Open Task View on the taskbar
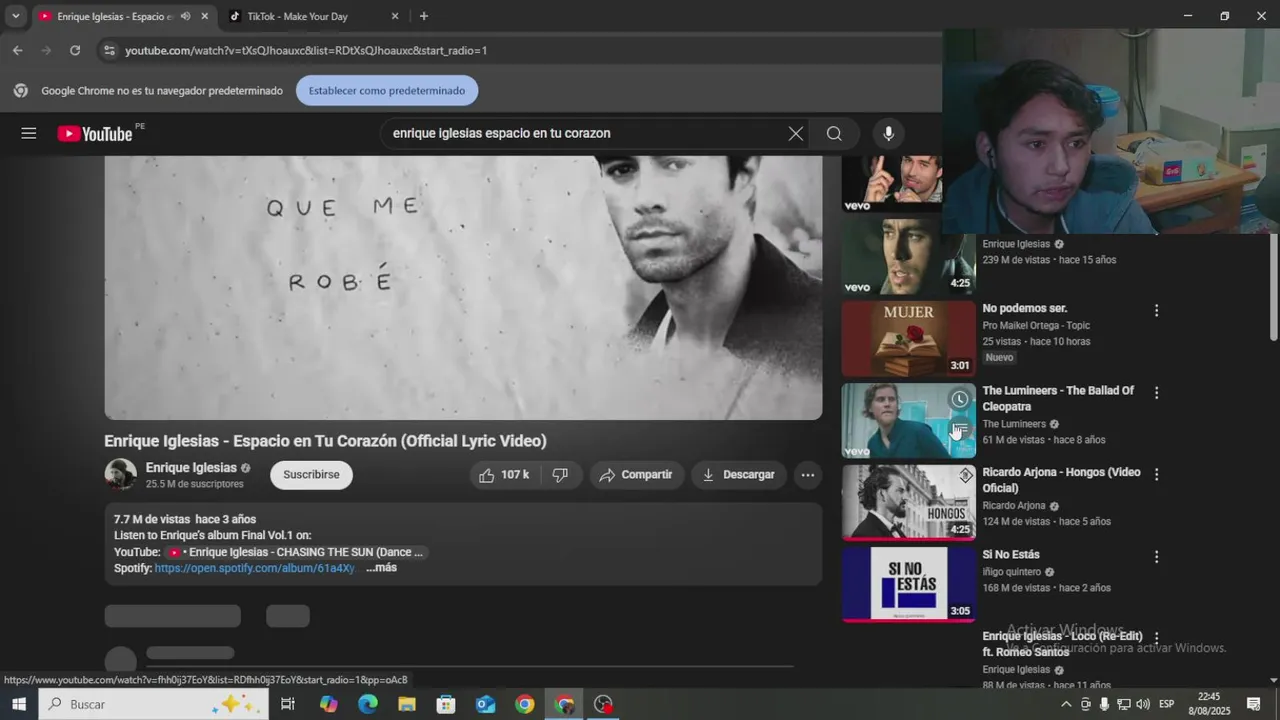This screenshot has height=720, width=1280. click(288, 704)
